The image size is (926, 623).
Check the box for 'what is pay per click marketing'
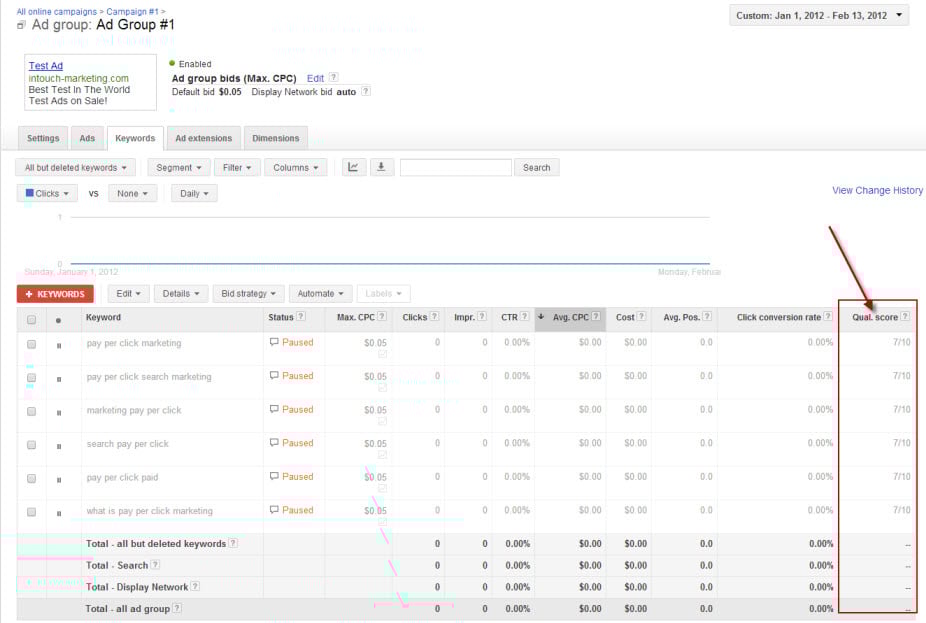coord(31,512)
